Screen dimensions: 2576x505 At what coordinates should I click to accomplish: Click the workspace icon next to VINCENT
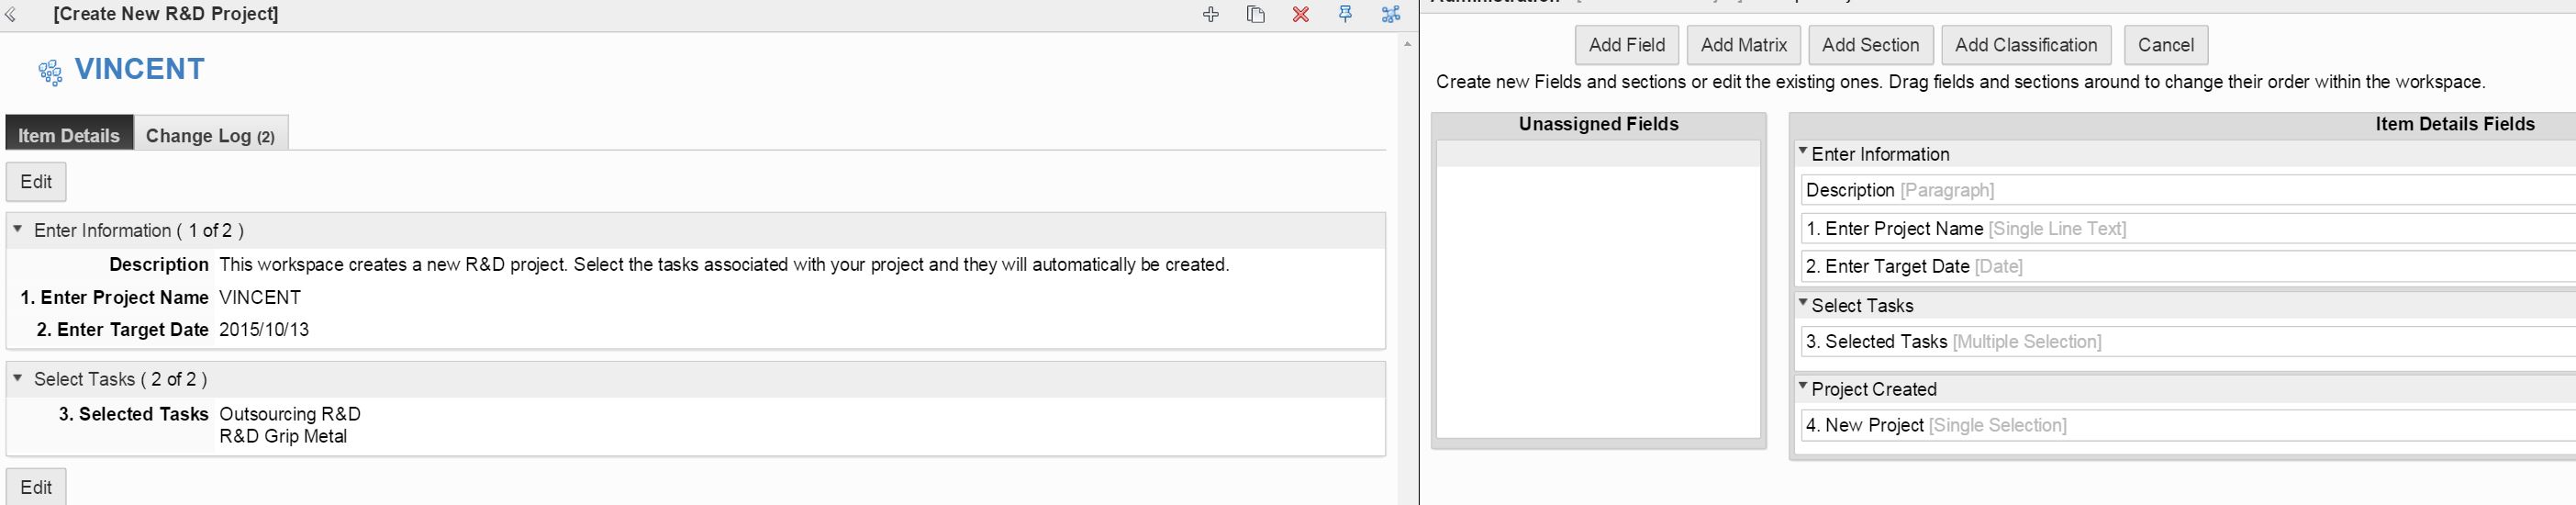(50, 72)
